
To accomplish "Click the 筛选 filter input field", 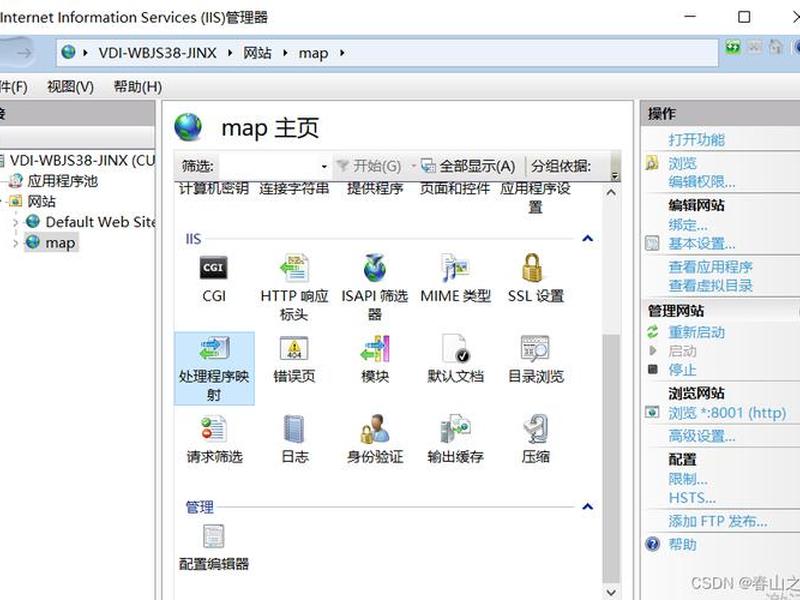I will (x=268, y=166).
